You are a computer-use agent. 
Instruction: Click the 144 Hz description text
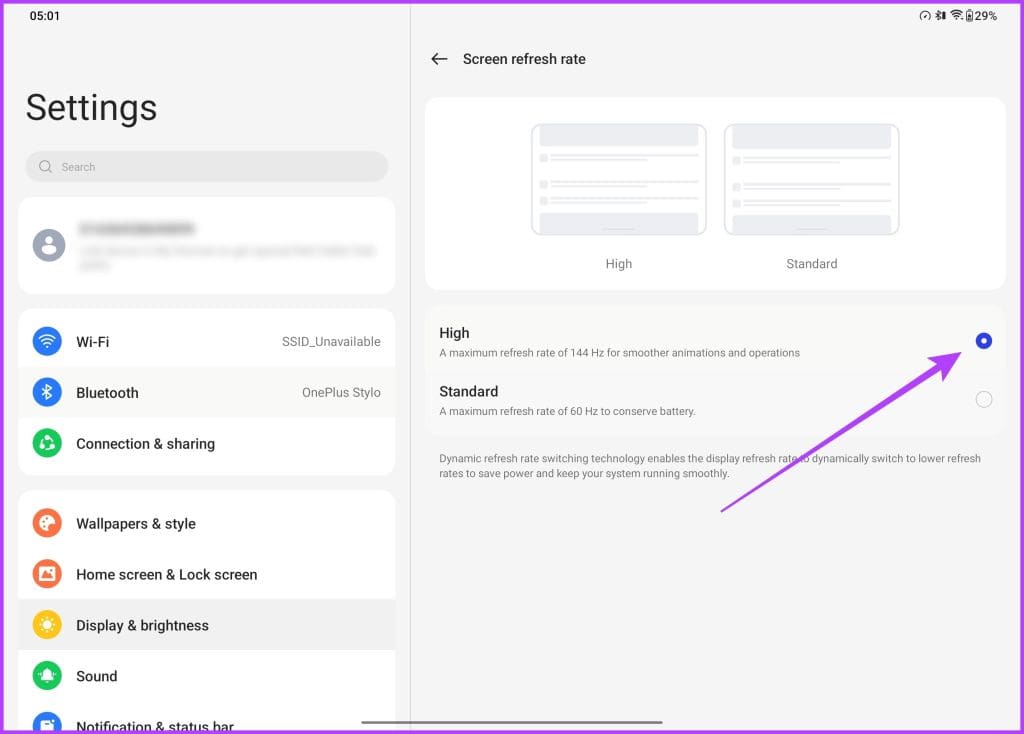click(x=619, y=353)
